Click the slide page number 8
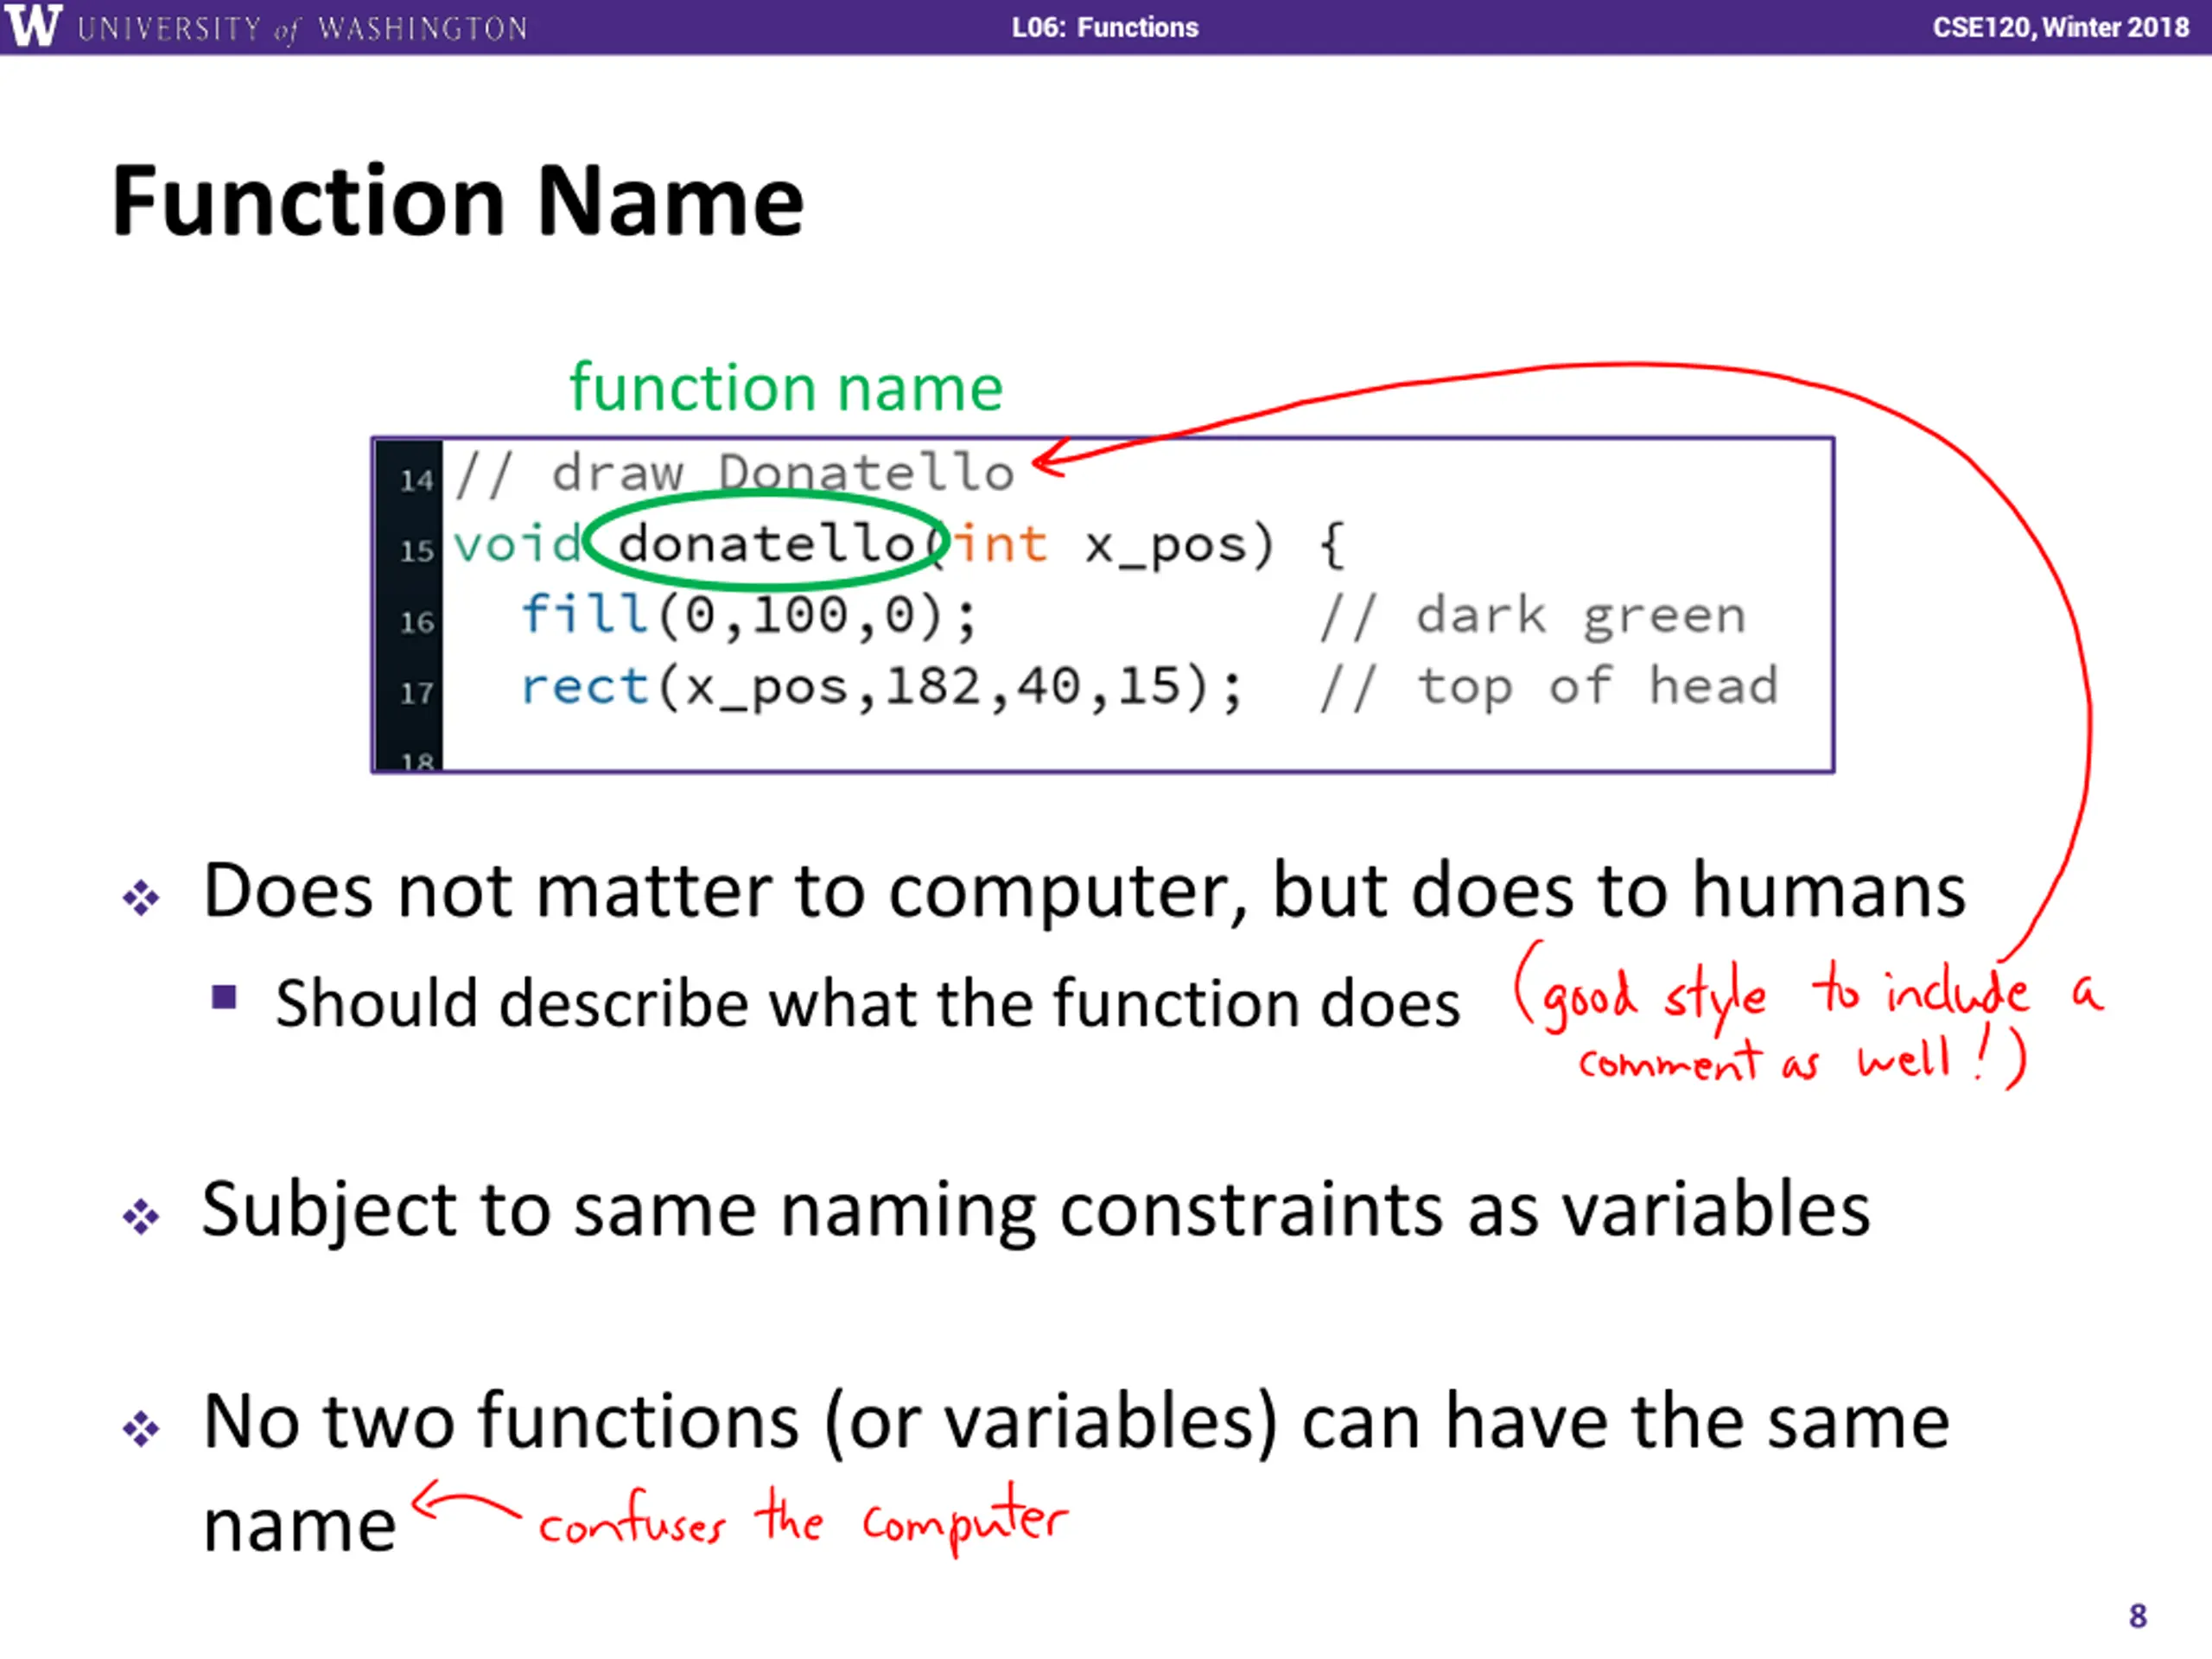The image size is (2212, 1659). click(2138, 1616)
